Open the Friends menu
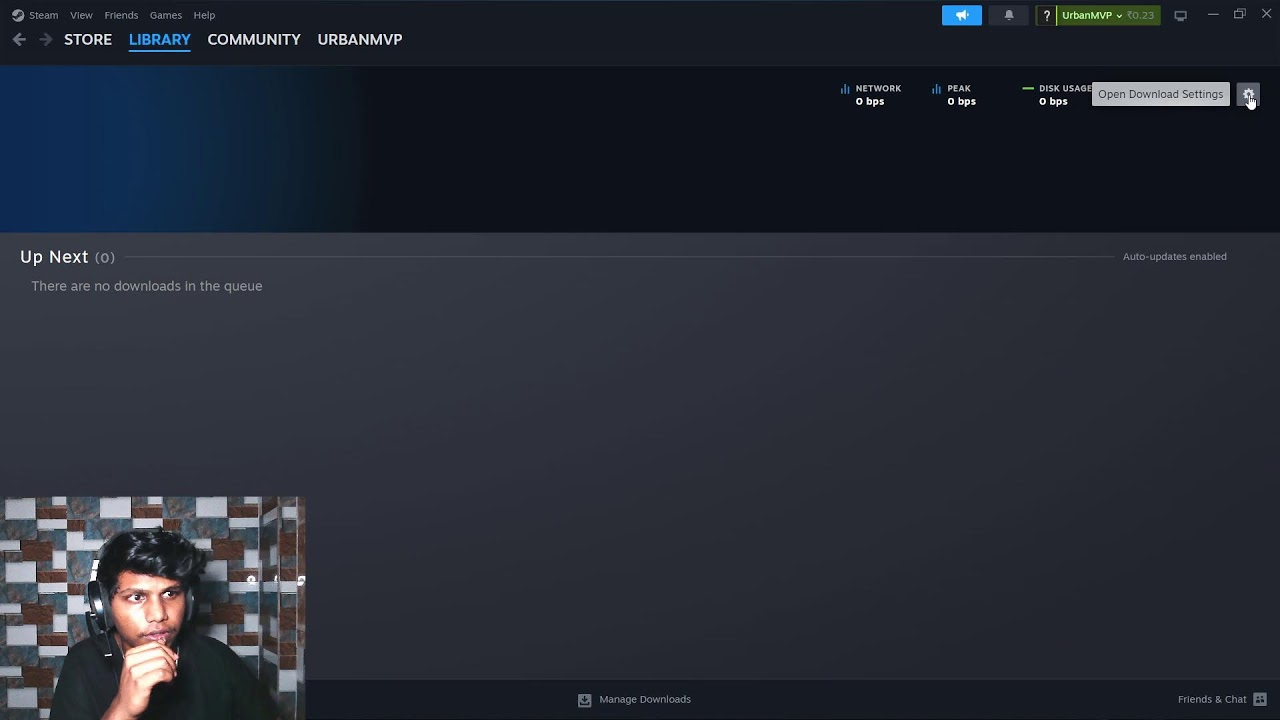This screenshot has width=1280, height=720. pyautogui.click(x=121, y=15)
